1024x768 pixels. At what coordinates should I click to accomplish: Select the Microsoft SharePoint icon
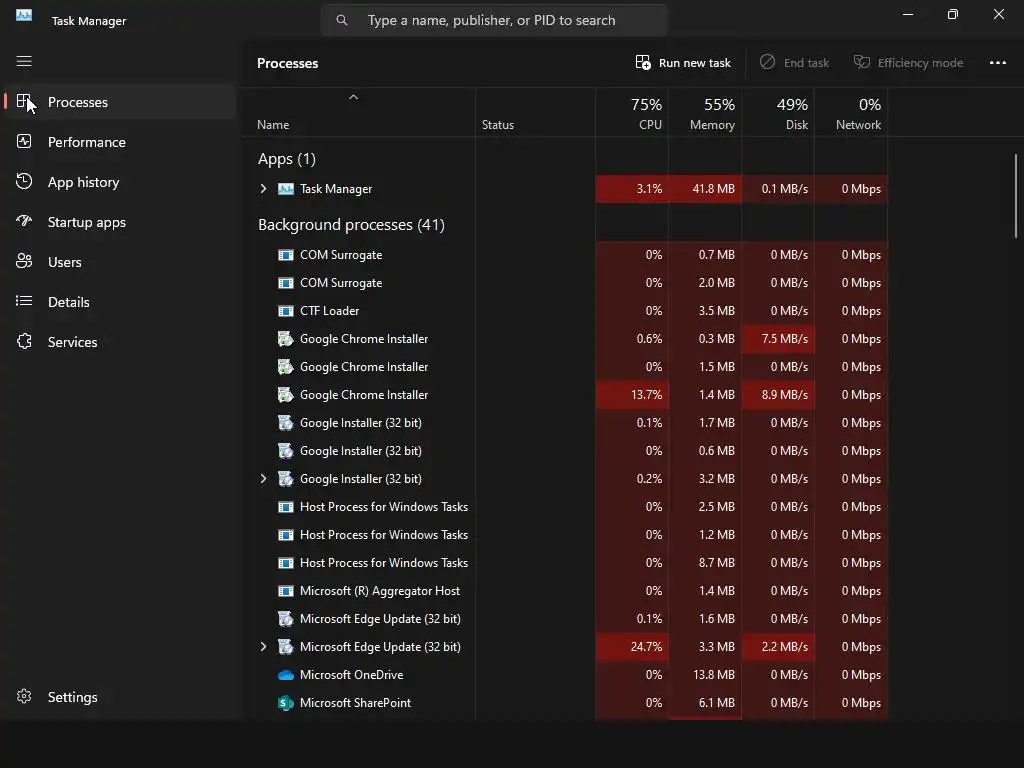click(285, 703)
